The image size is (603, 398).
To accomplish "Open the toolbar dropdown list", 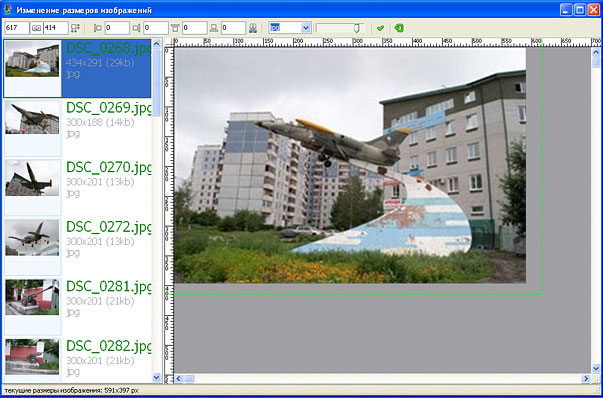I will pos(306,28).
